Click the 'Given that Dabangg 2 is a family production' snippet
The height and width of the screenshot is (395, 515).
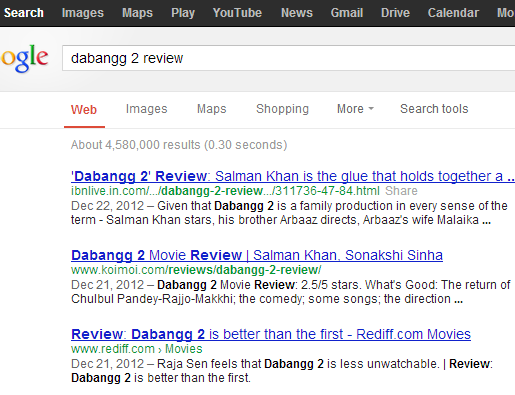tap(289, 213)
